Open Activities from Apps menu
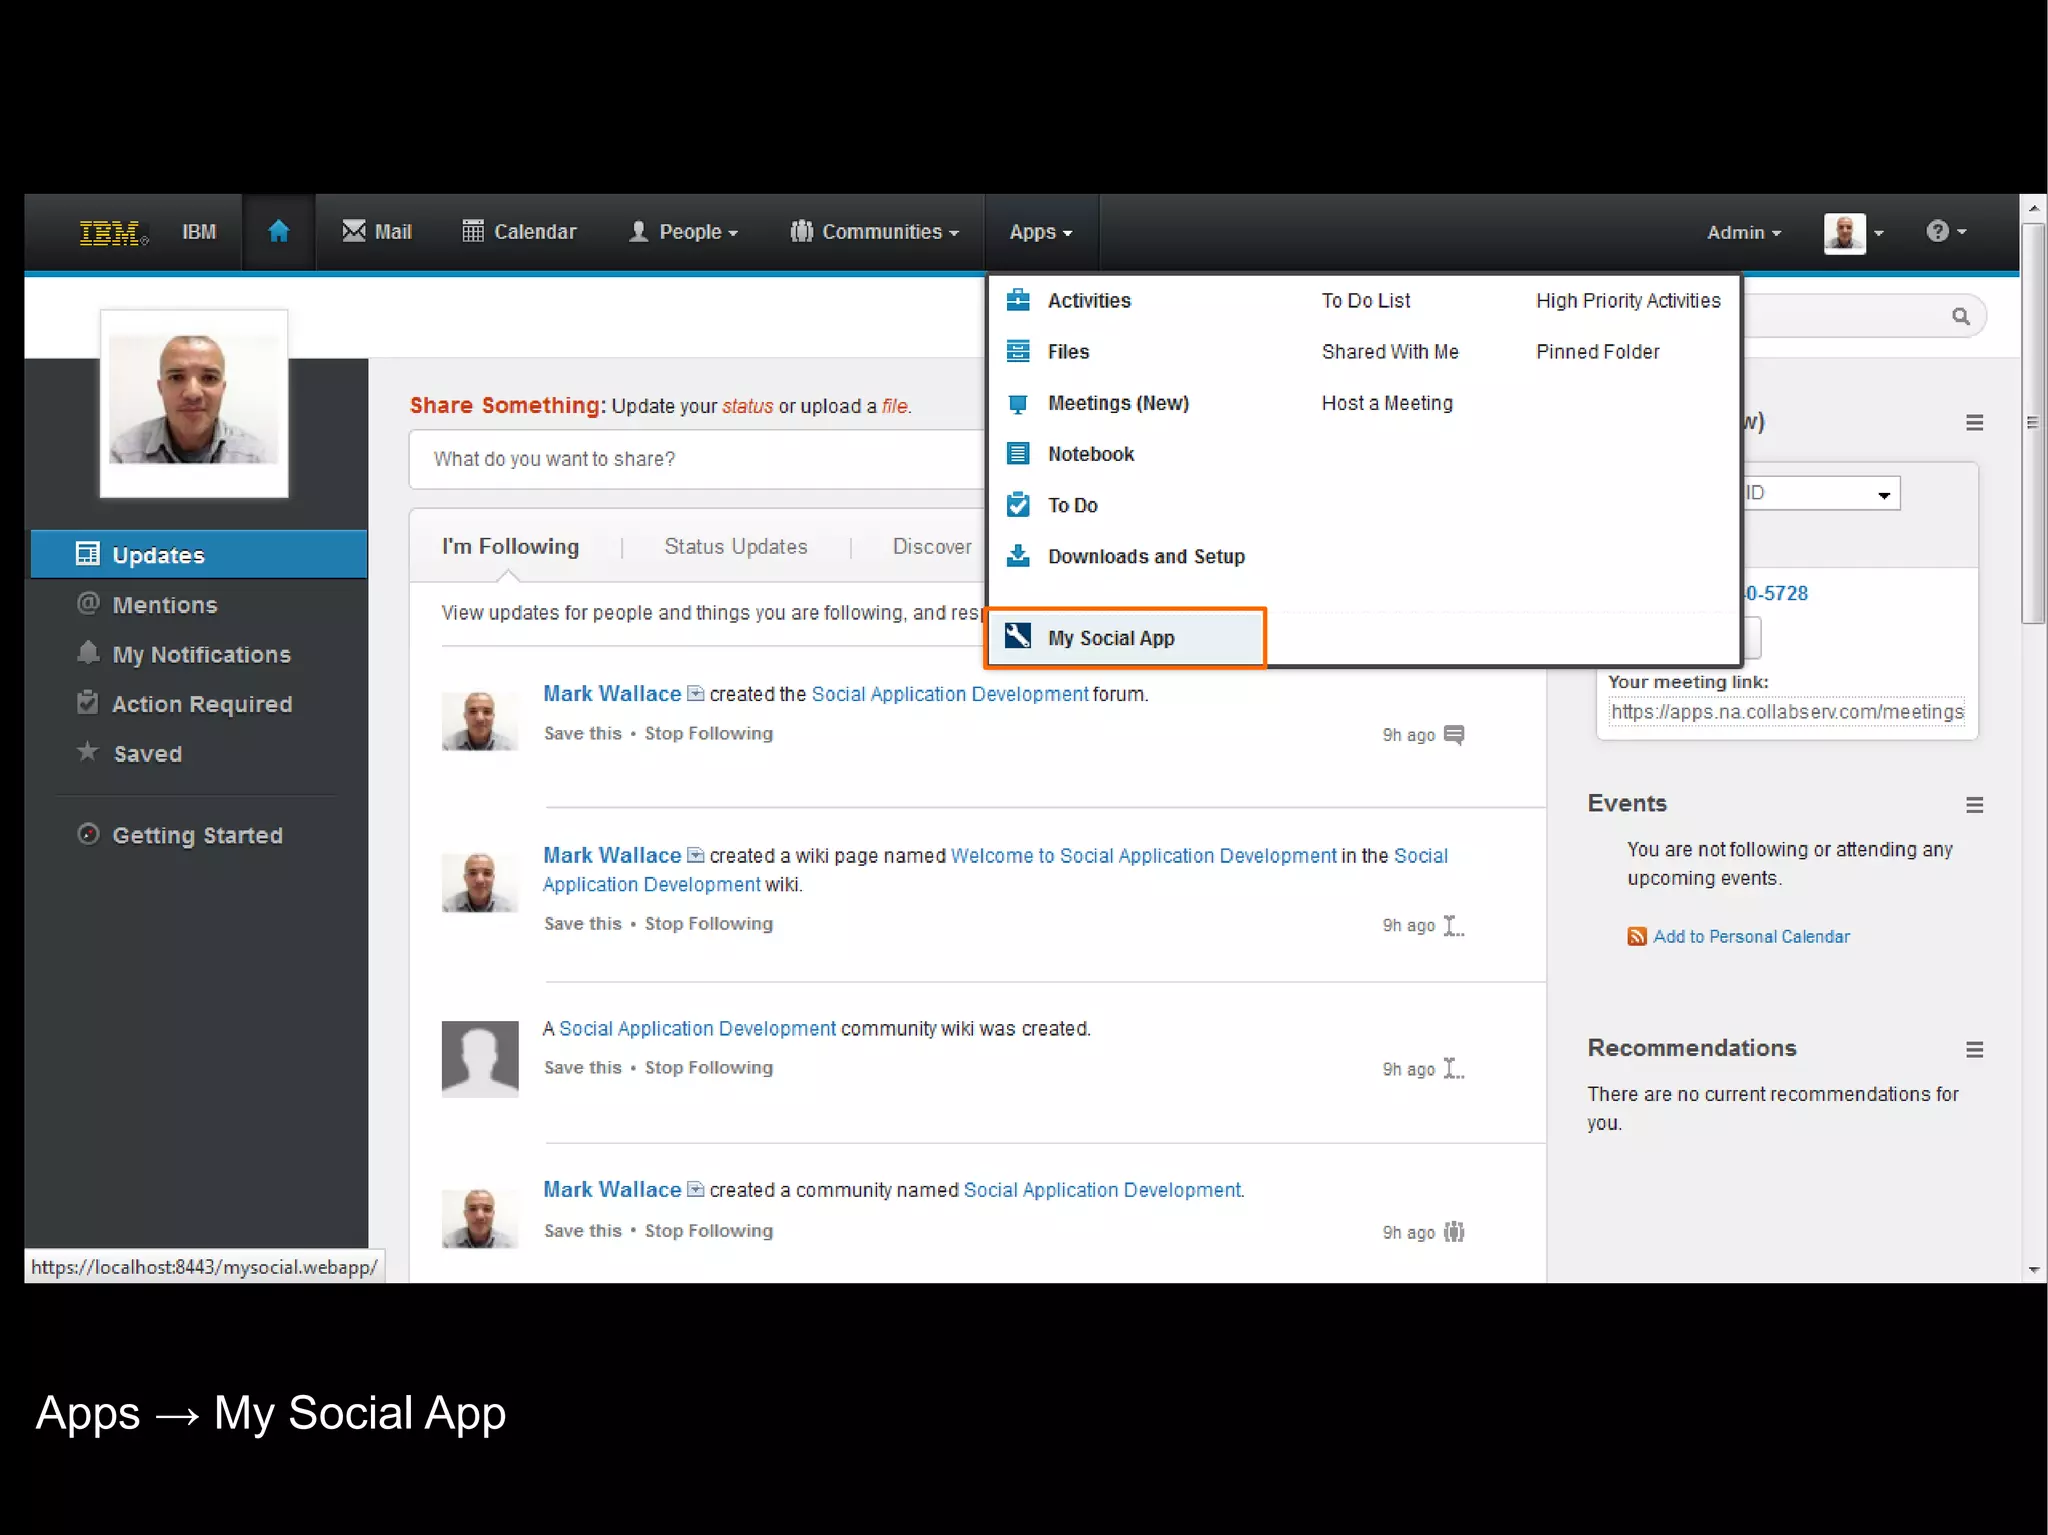The image size is (2048, 1535). tap(1088, 300)
